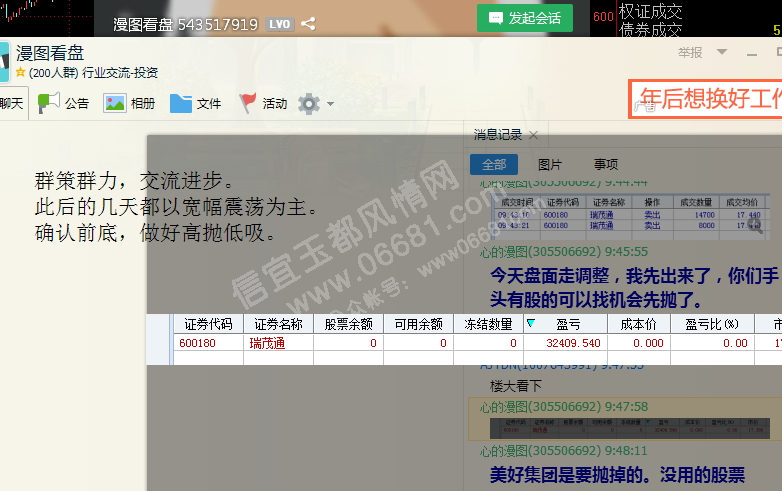Minimize the group chat window
Image resolution: width=782 pixels, height=491 pixels.
pyautogui.click(x=752, y=54)
